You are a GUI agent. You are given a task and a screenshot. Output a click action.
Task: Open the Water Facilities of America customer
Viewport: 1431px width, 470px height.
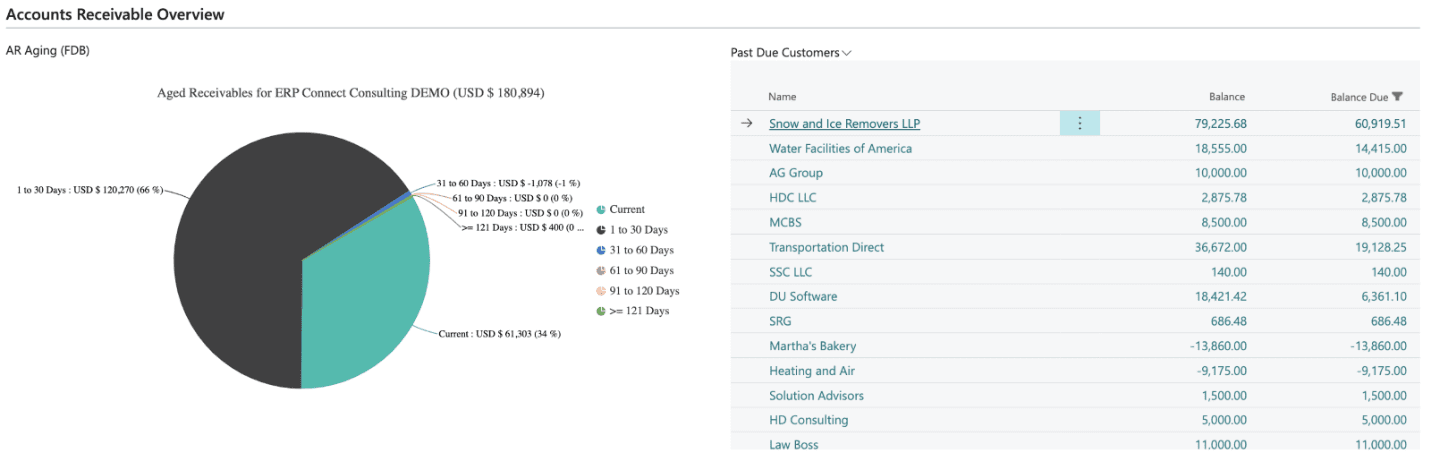click(x=840, y=149)
